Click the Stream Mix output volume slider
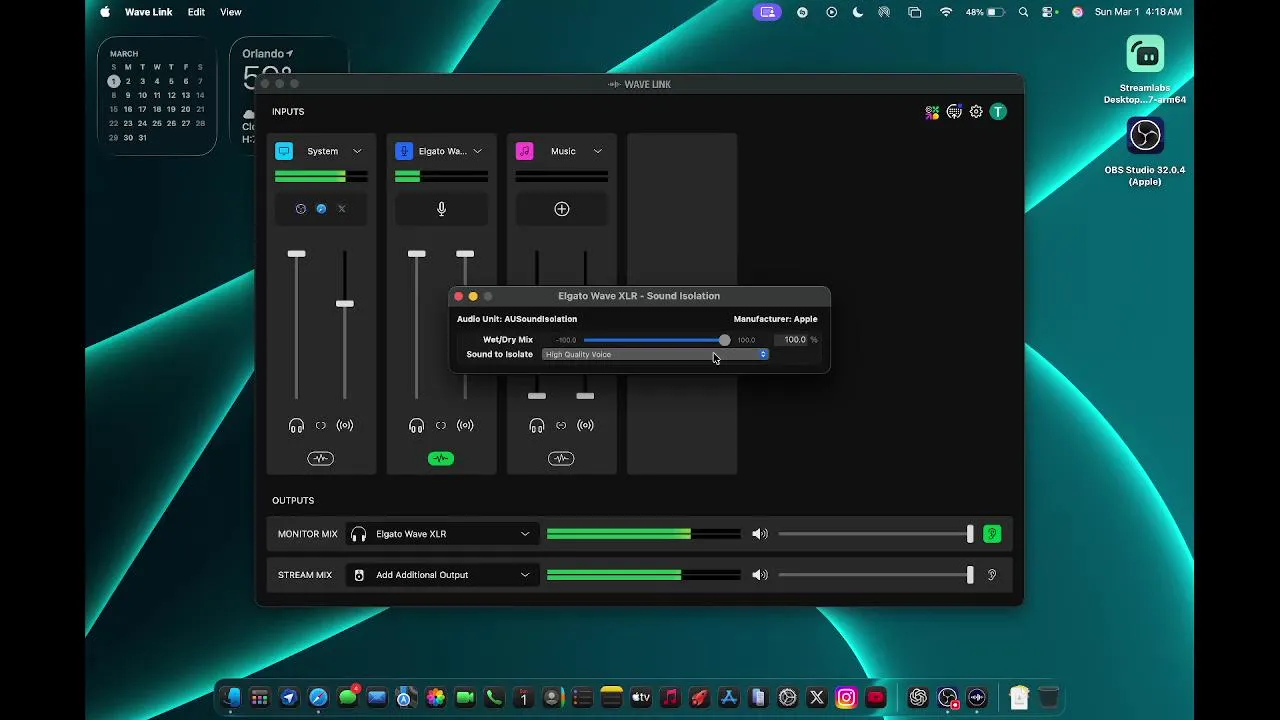The image size is (1280, 720). tap(876, 575)
